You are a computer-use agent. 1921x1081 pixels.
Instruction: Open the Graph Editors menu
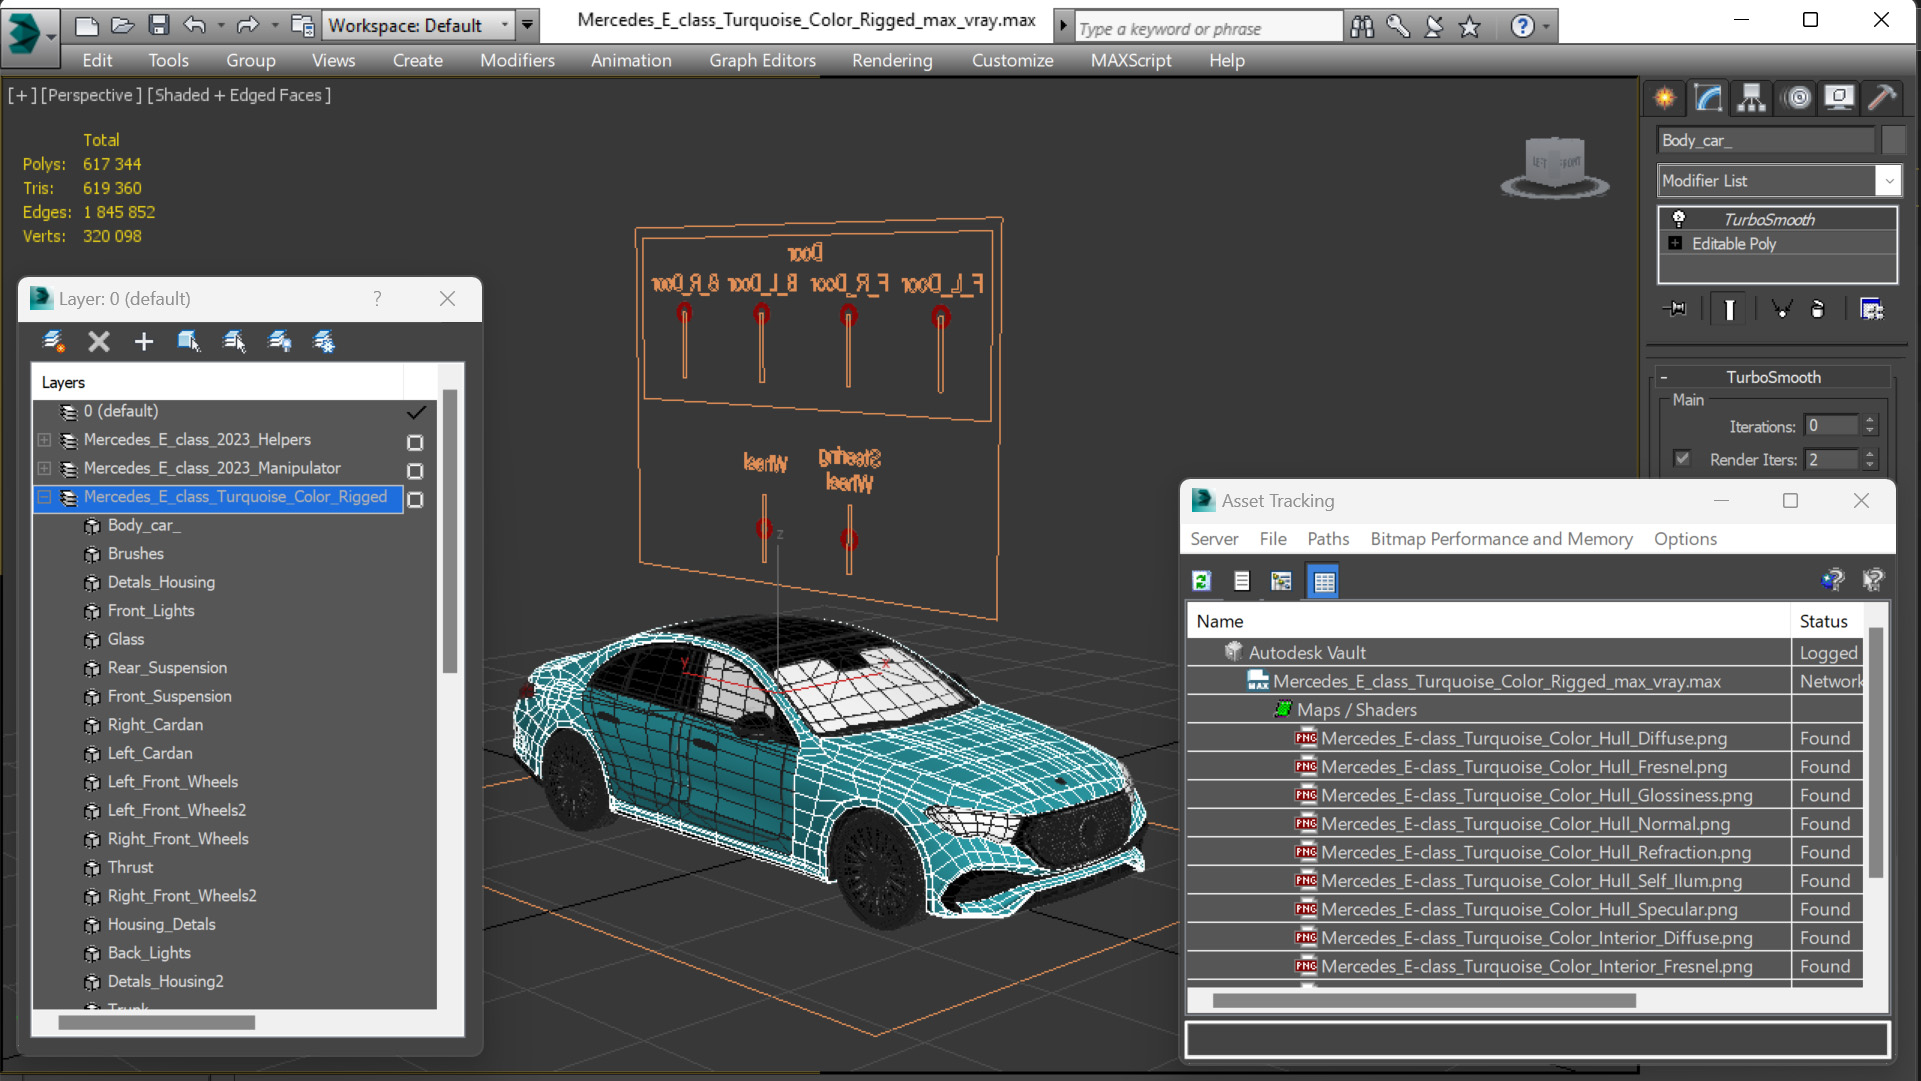[762, 60]
